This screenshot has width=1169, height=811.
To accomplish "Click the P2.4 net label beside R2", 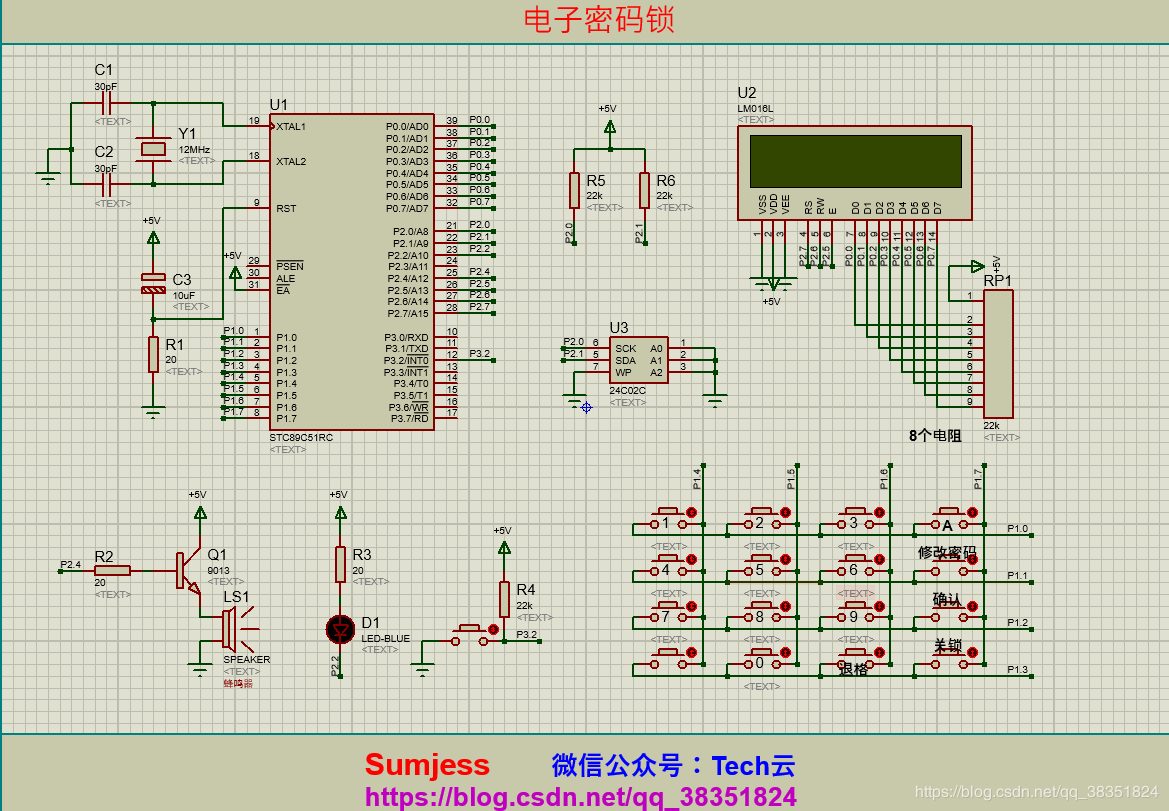I will click(71, 564).
